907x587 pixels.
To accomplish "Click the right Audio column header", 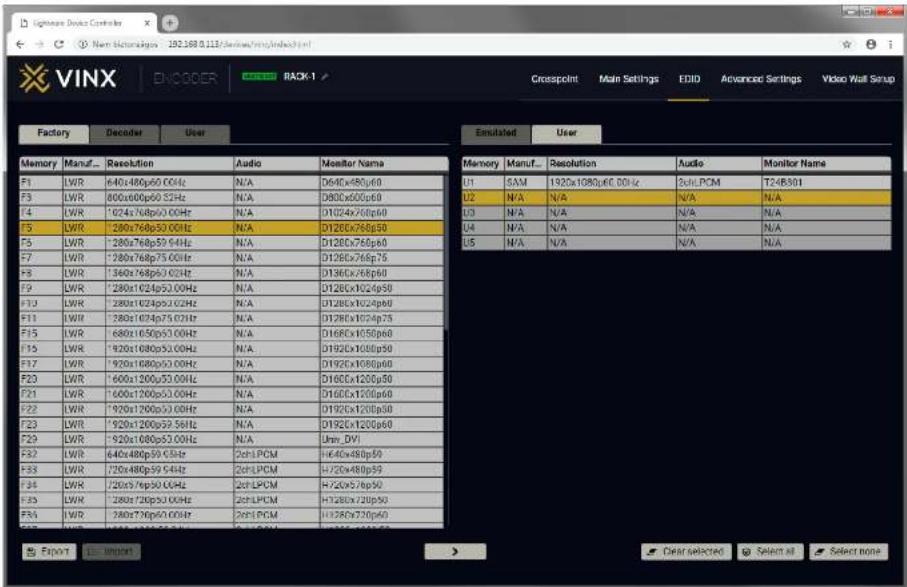I will point(718,164).
